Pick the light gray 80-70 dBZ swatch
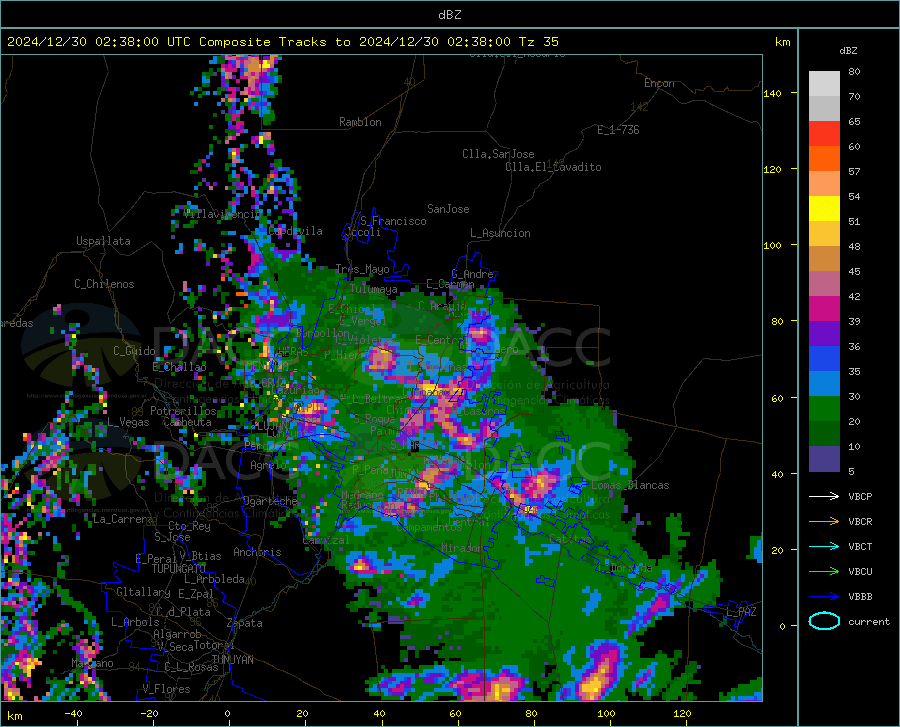Viewport: 900px width, 727px height. pos(824,84)
